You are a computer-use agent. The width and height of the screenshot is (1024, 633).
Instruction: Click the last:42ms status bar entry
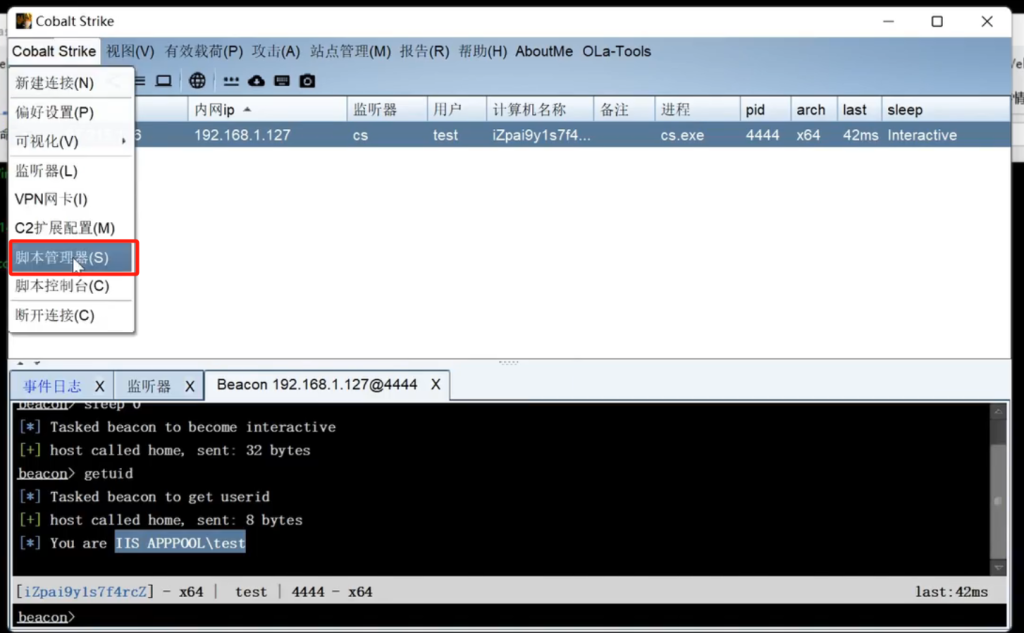click(952, 592)
